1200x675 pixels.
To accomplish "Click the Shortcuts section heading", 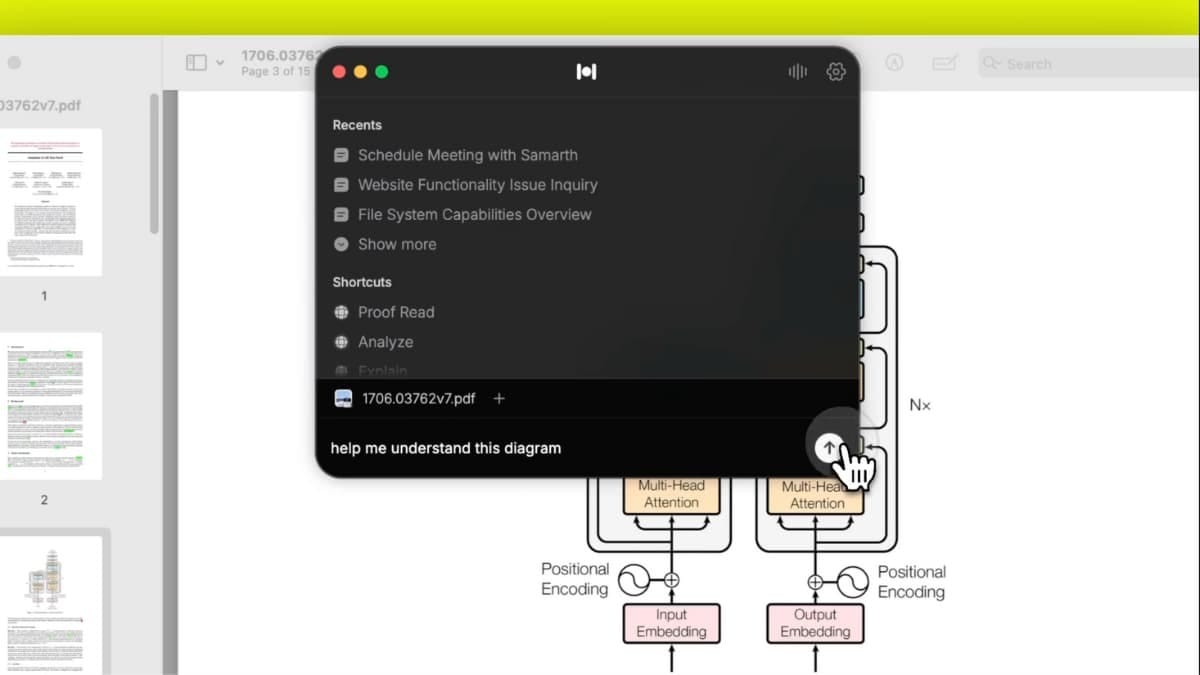I will (x=362, y=282).
